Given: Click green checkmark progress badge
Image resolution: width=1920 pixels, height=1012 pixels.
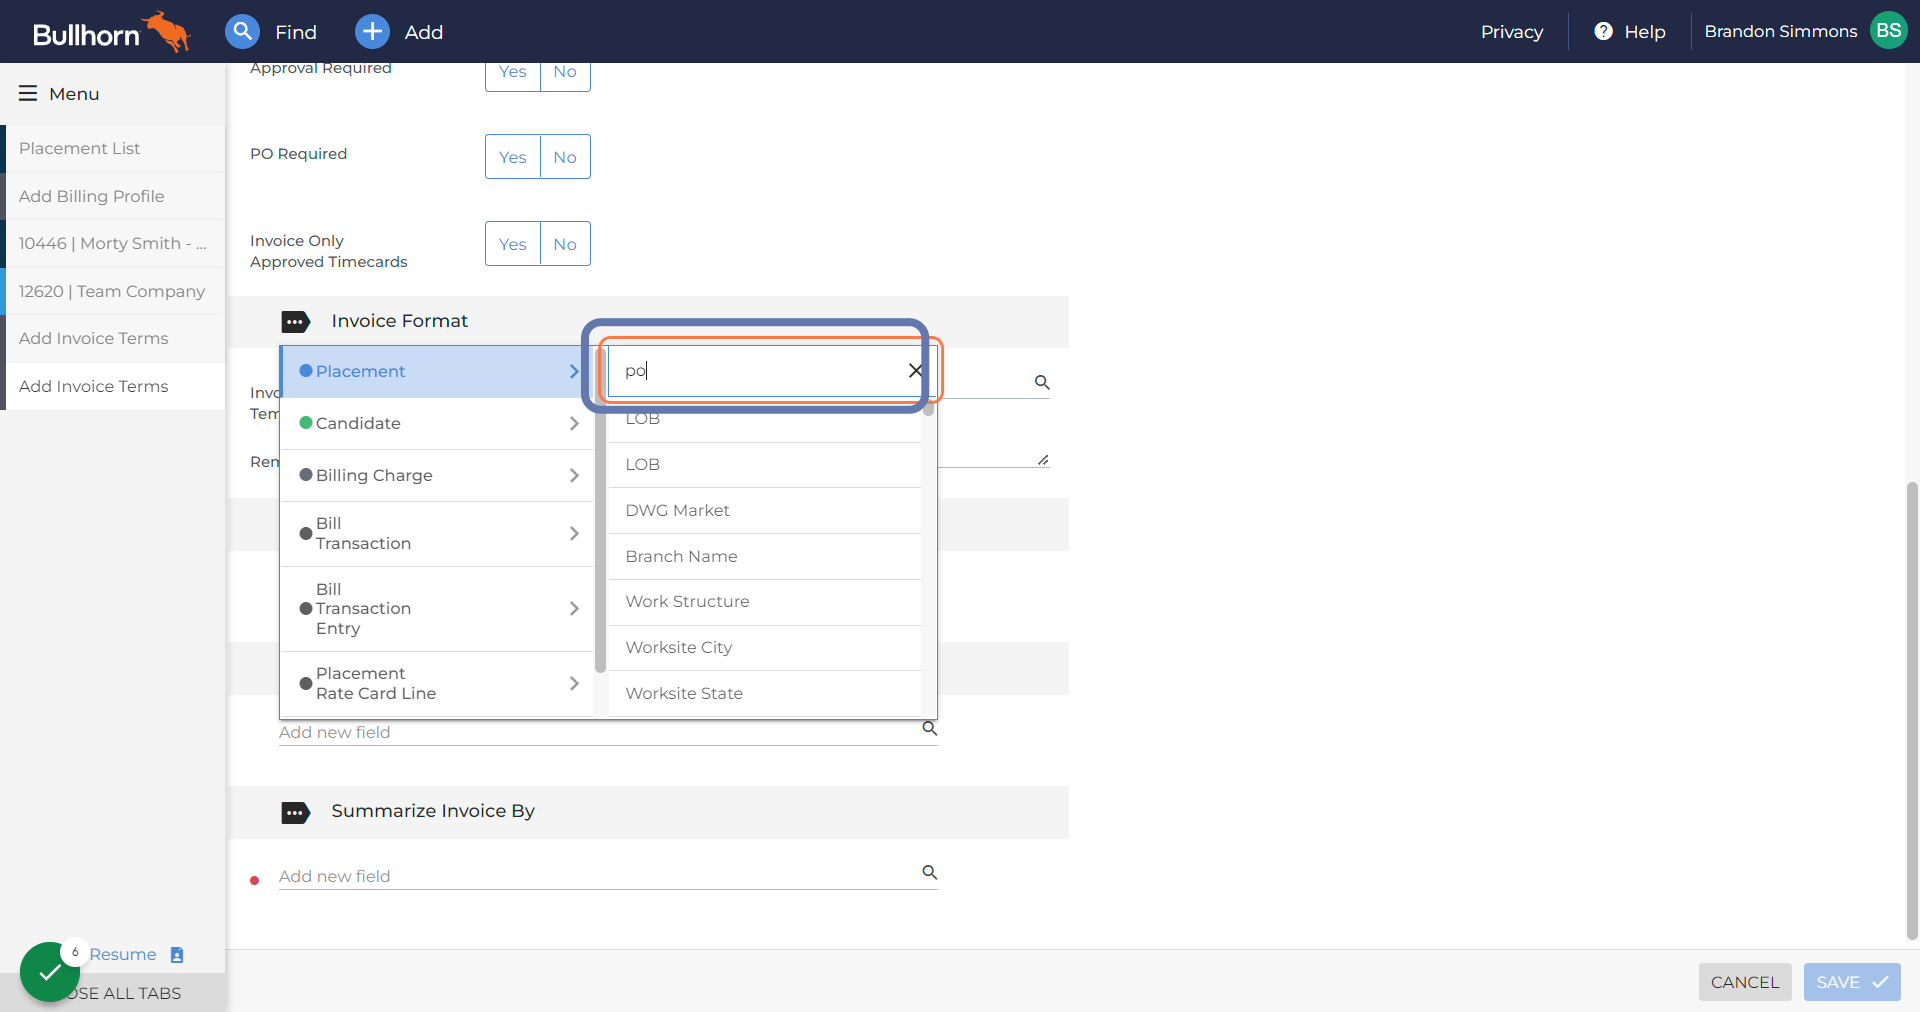Looking at the screenshot, I should (49, 971).
